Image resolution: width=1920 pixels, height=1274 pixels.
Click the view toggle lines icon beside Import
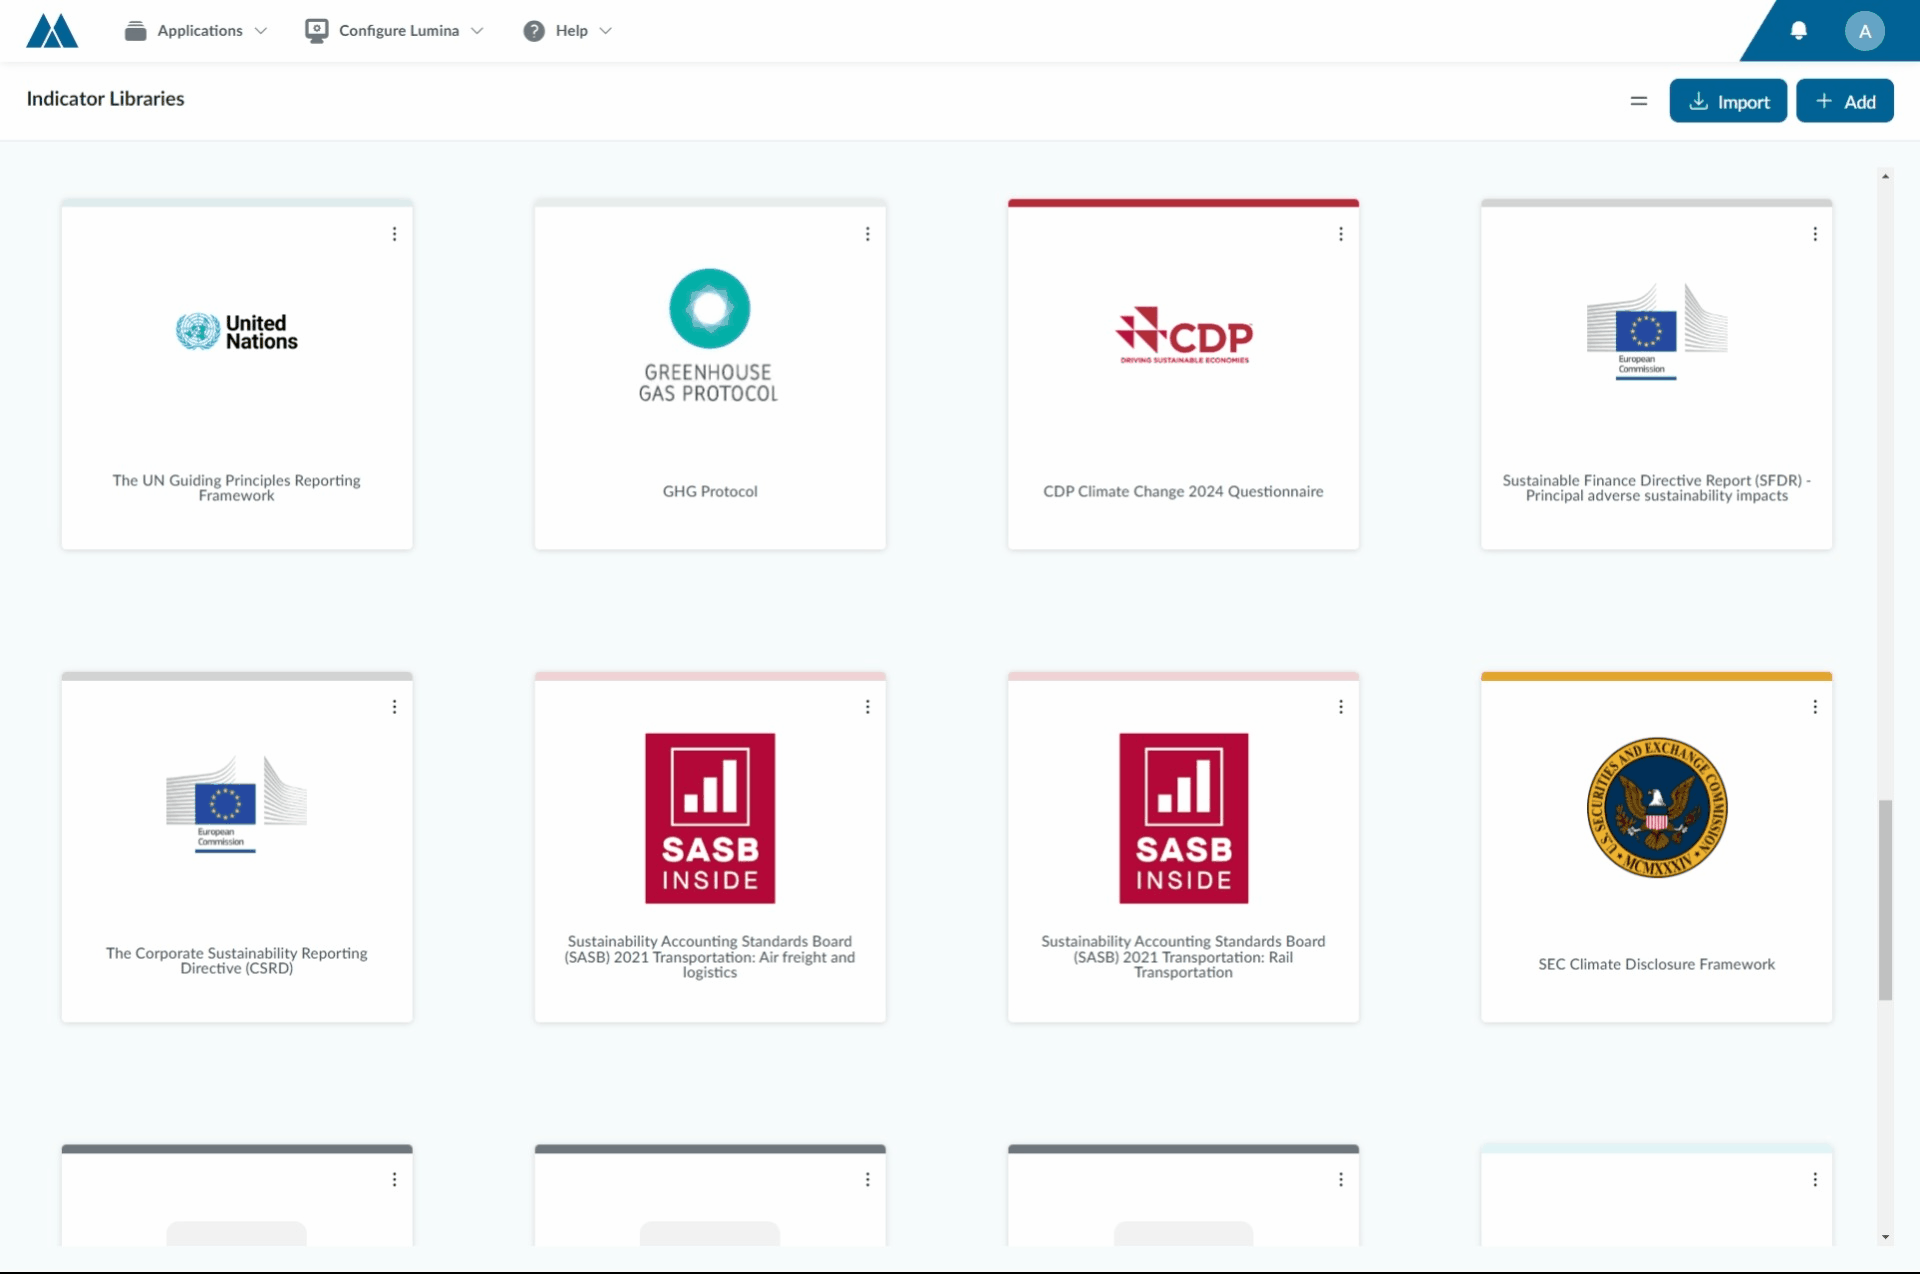click(1638, 101)
